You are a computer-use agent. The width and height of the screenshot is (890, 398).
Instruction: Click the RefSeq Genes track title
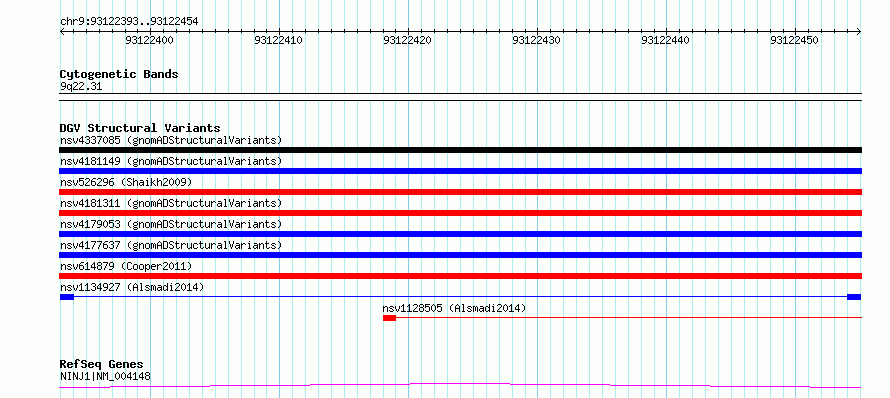pos(101,364)
